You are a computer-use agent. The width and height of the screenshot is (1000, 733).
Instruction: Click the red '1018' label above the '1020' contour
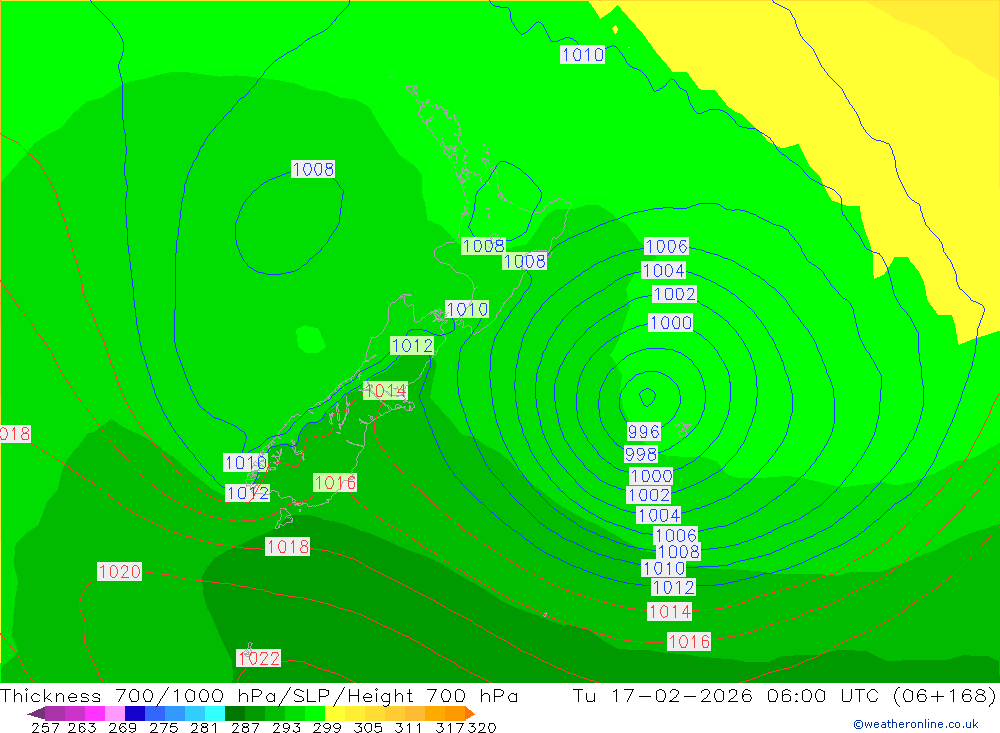(x=288, y=547)
